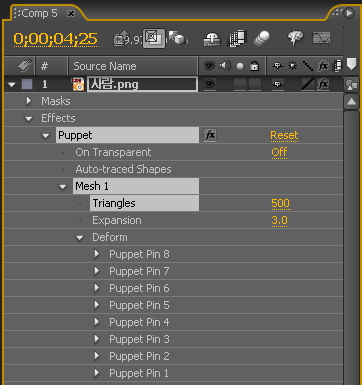
Task: Click the Frame Blending column header icon
Action: 338,66
